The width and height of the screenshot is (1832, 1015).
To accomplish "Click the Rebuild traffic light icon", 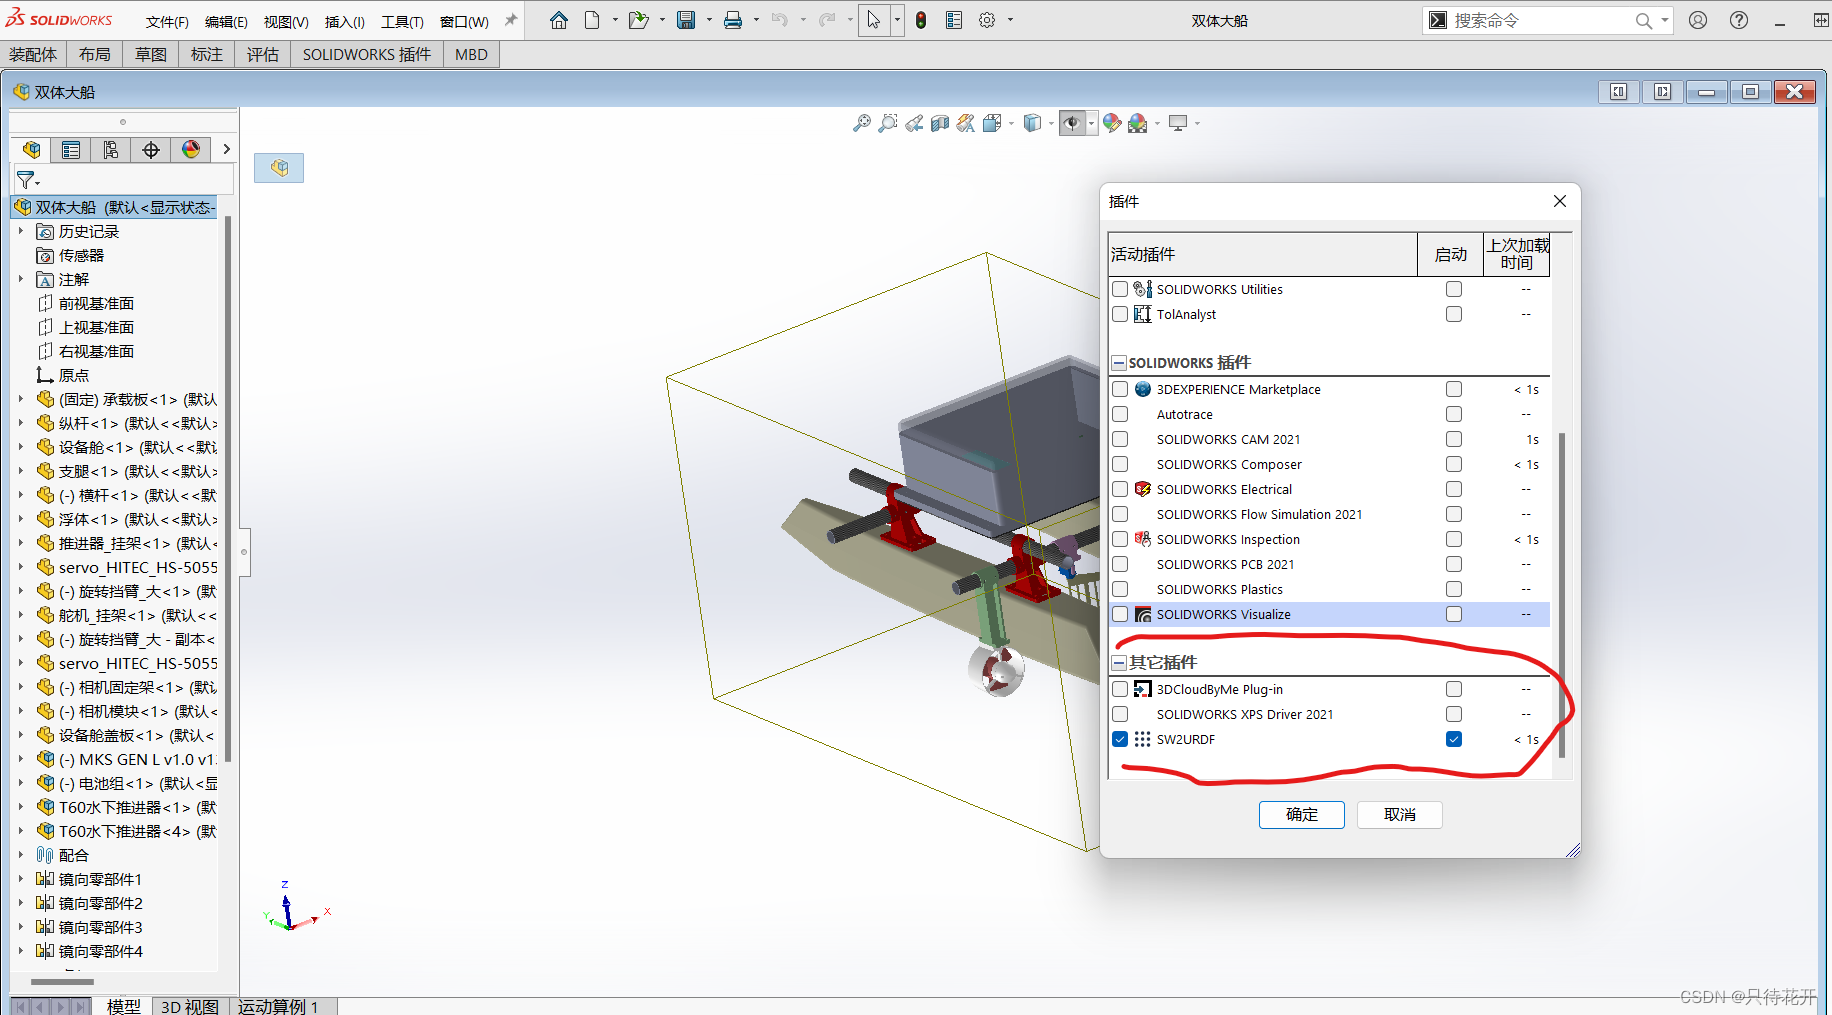I will 921,20.
